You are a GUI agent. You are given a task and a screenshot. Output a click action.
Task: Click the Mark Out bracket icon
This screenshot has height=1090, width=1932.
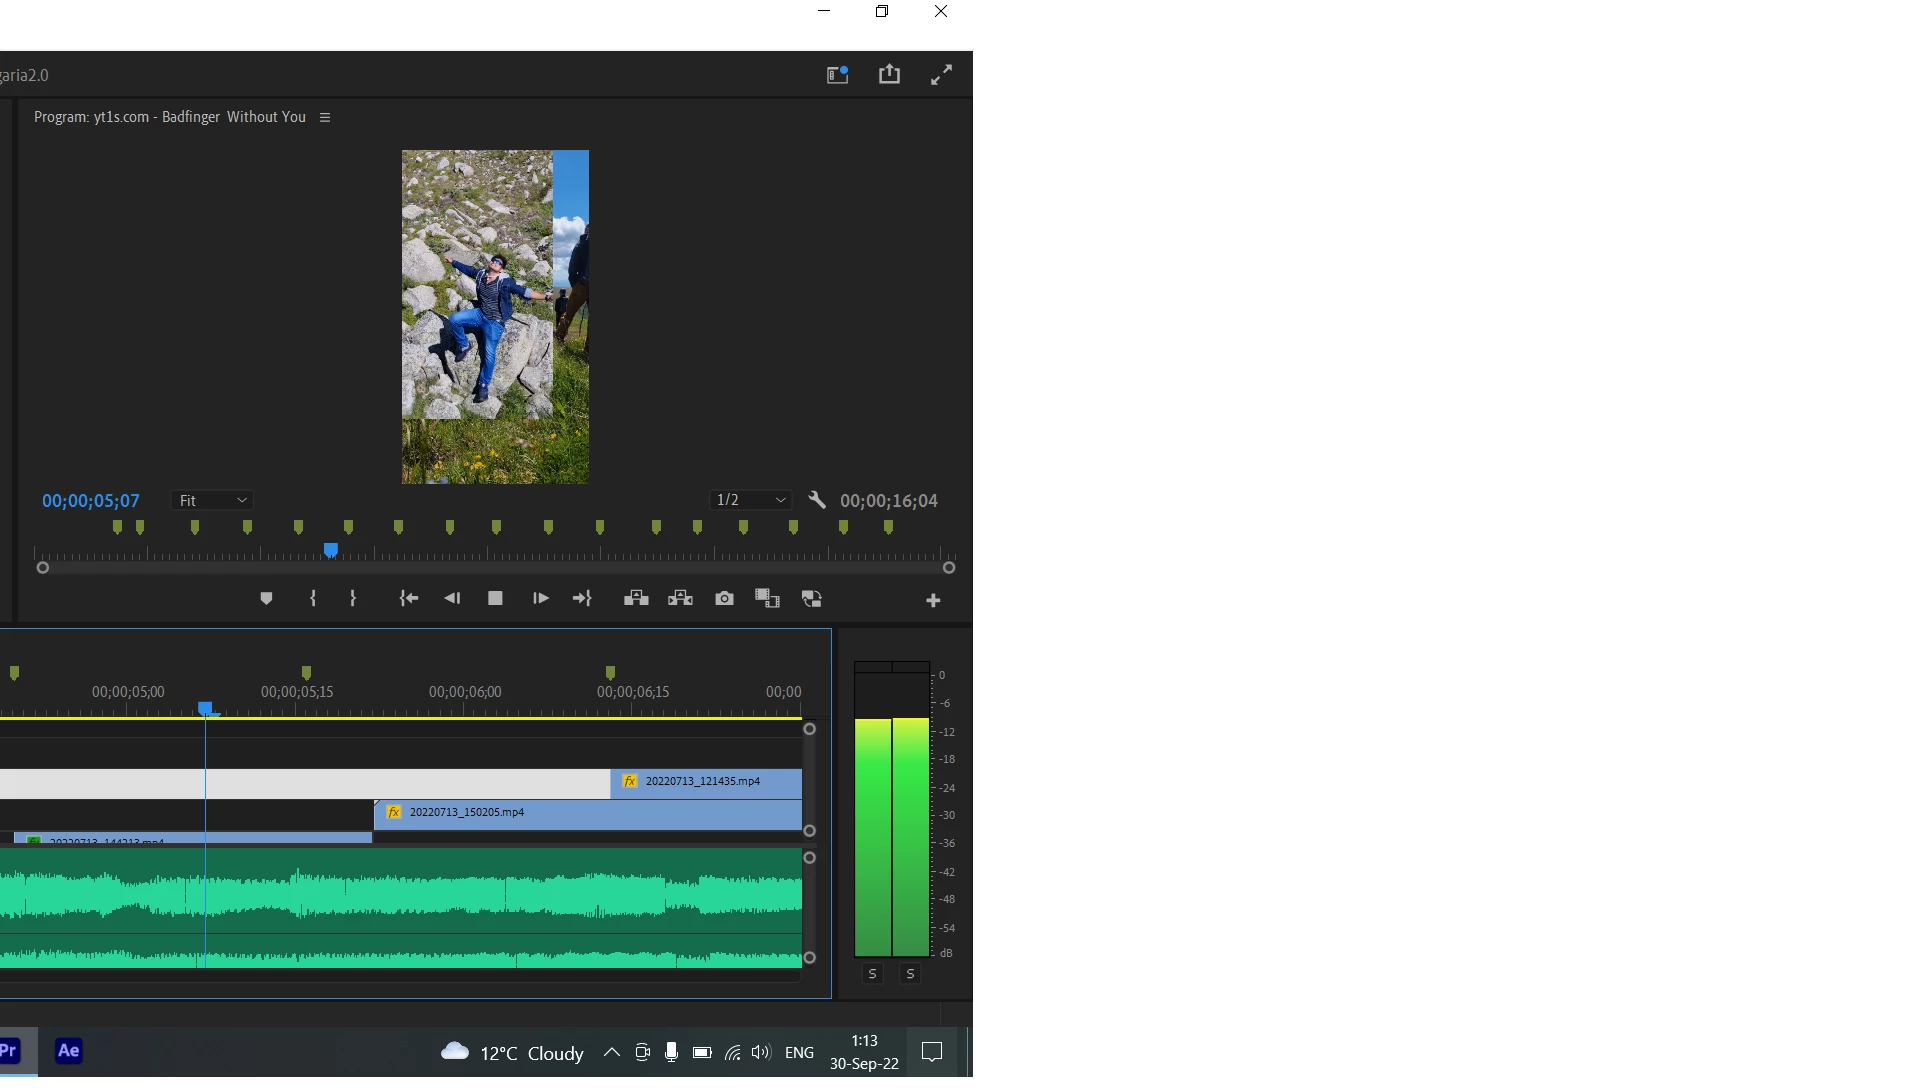coord(353,599)
